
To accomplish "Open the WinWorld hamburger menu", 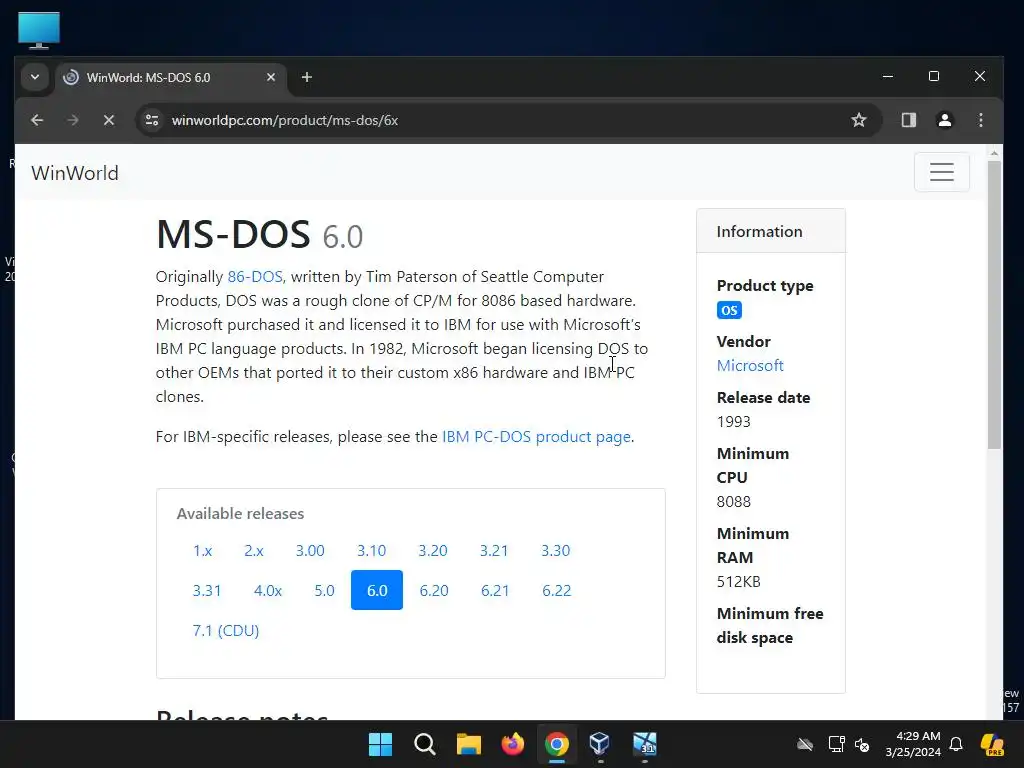I will (942, 172).
